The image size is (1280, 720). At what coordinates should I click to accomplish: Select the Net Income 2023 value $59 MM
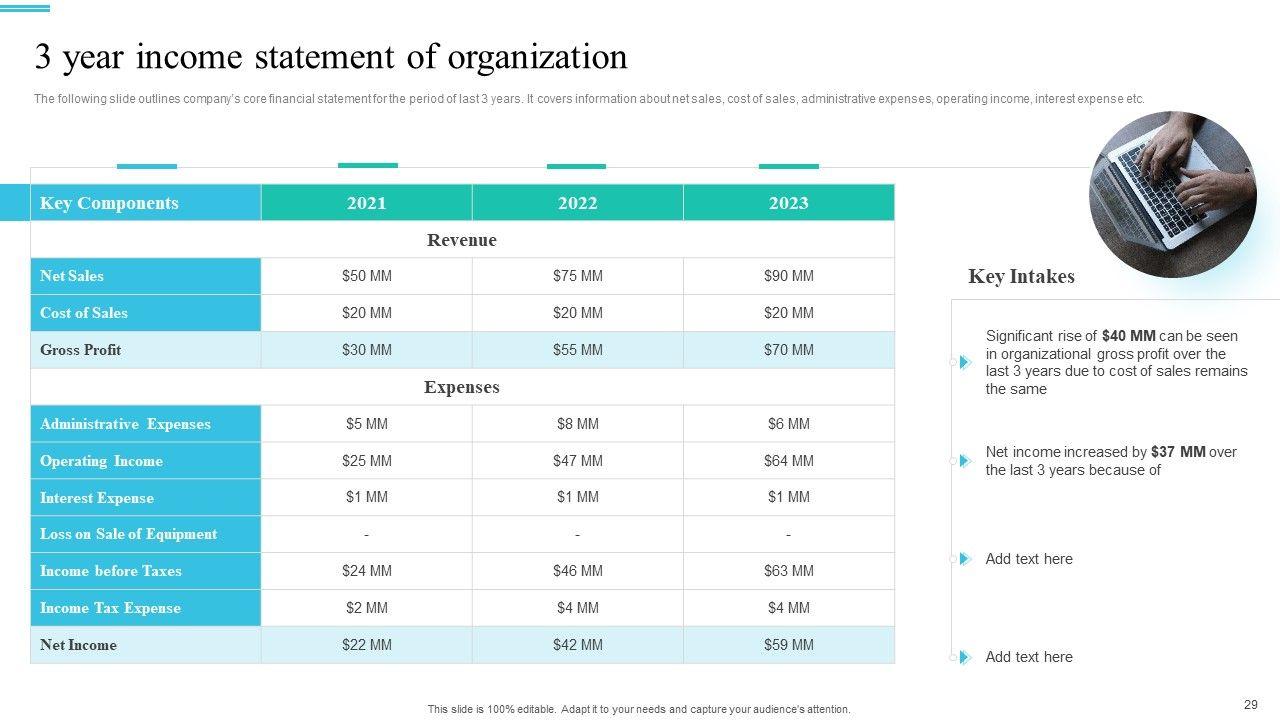pyautogui.click(x=788, y=645)
